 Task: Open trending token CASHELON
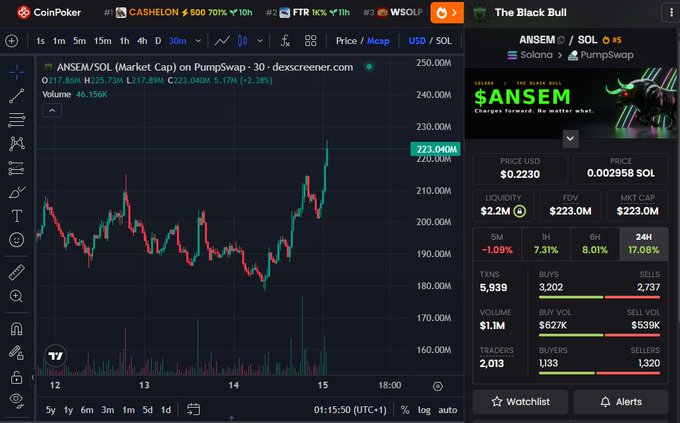point(178,13)
